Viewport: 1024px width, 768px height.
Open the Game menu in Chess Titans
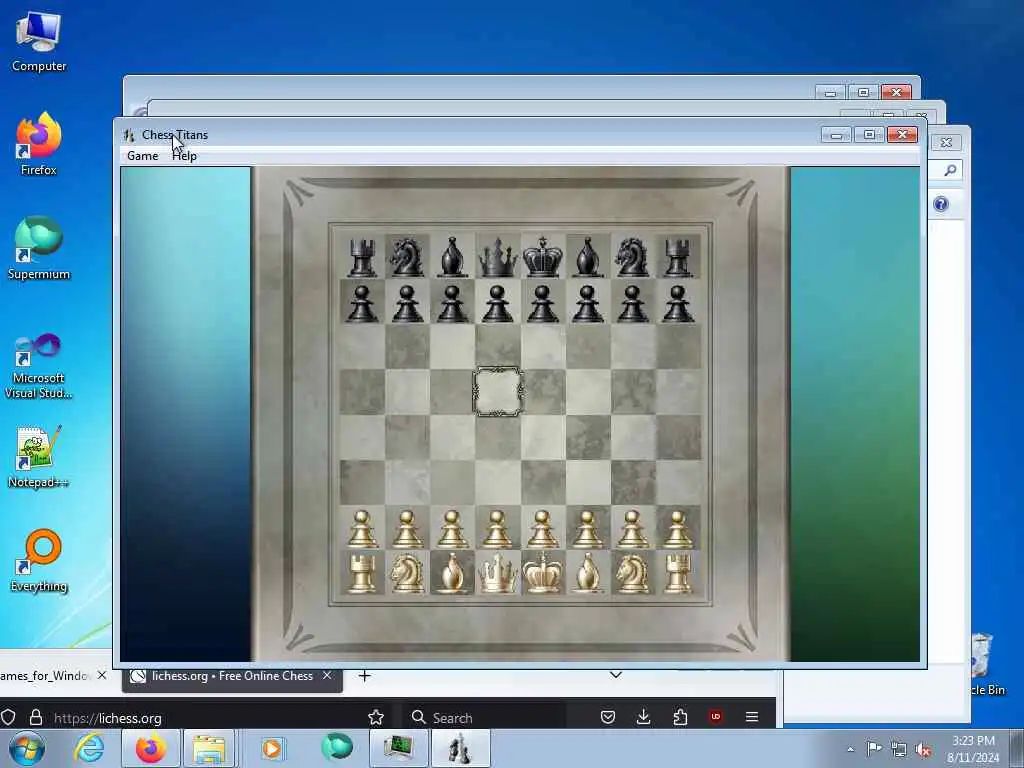142,156
